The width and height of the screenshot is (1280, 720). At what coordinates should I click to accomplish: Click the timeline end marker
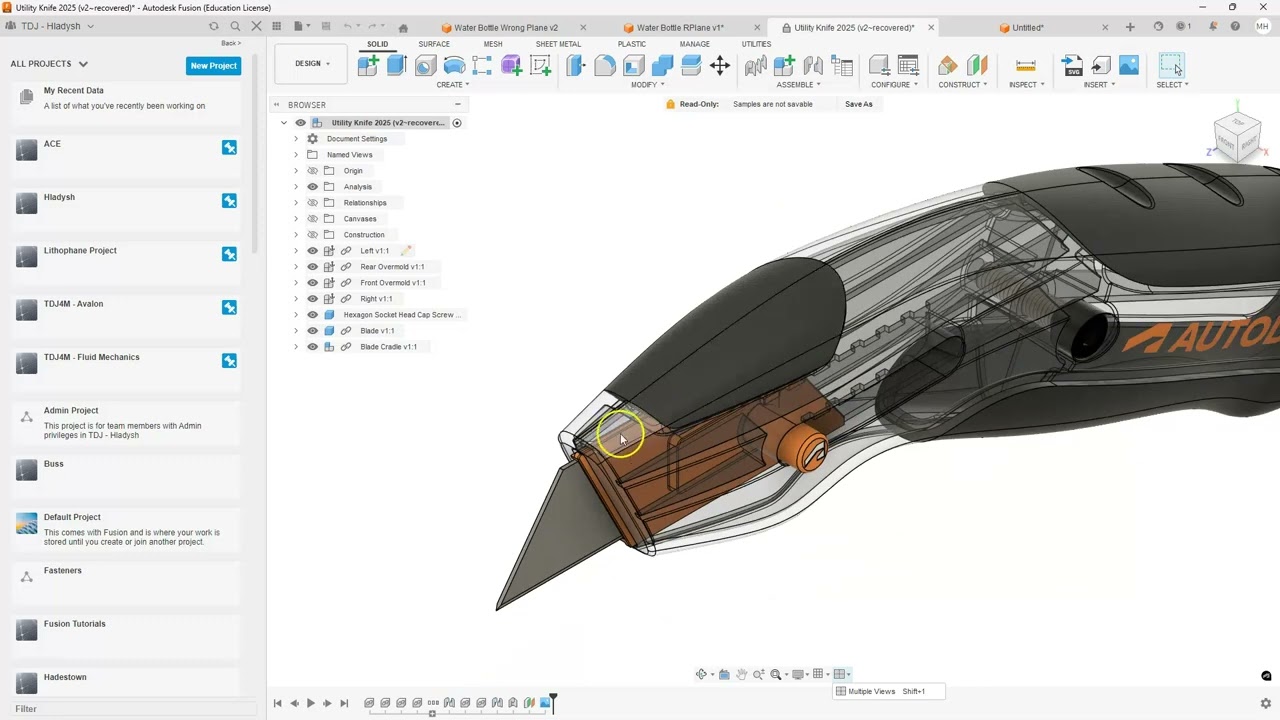coord(552,704)
